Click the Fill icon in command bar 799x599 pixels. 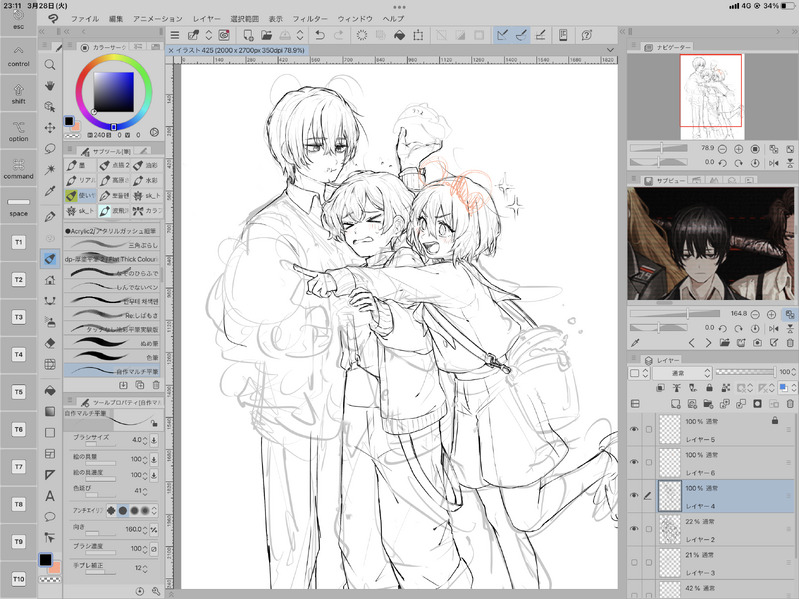tap(400, 35)
